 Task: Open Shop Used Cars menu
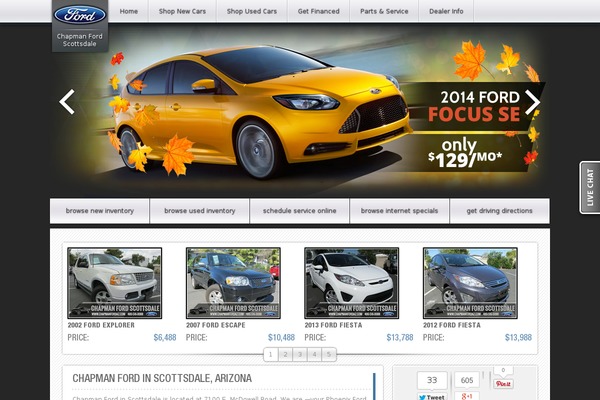252,11
